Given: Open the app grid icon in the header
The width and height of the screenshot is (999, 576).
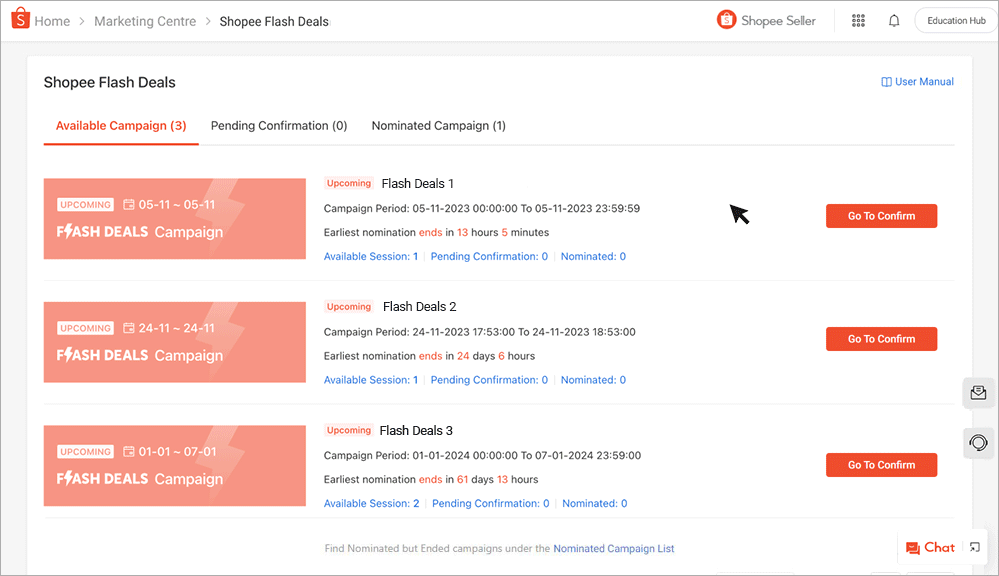Looking at the screenshot, I should (x=858, y=20).
